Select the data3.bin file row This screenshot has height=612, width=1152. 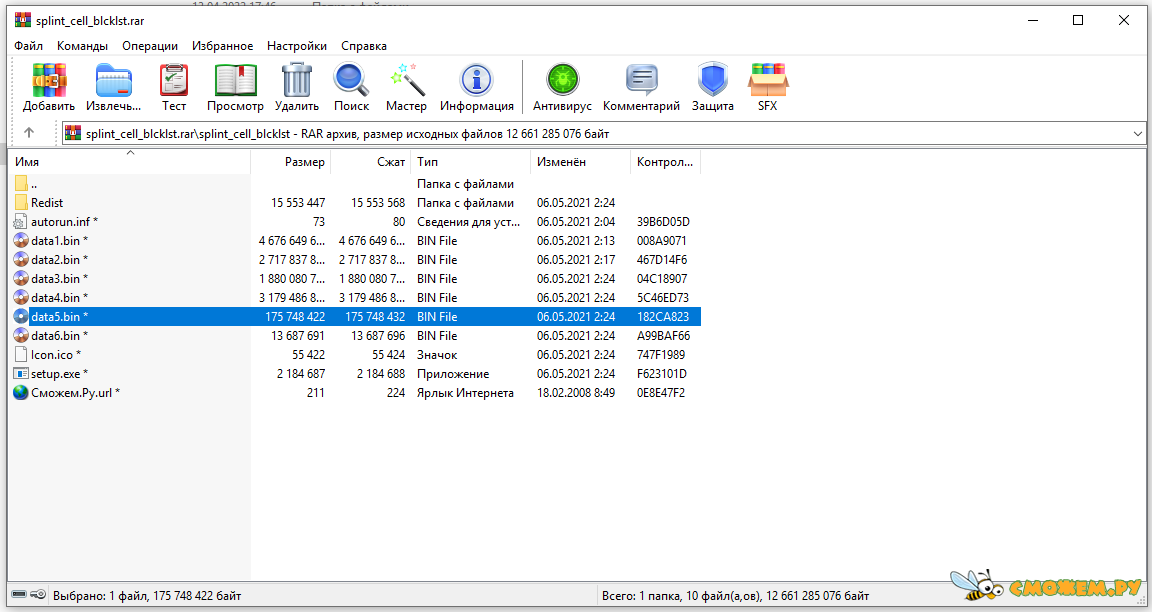[x=355, y=278]
